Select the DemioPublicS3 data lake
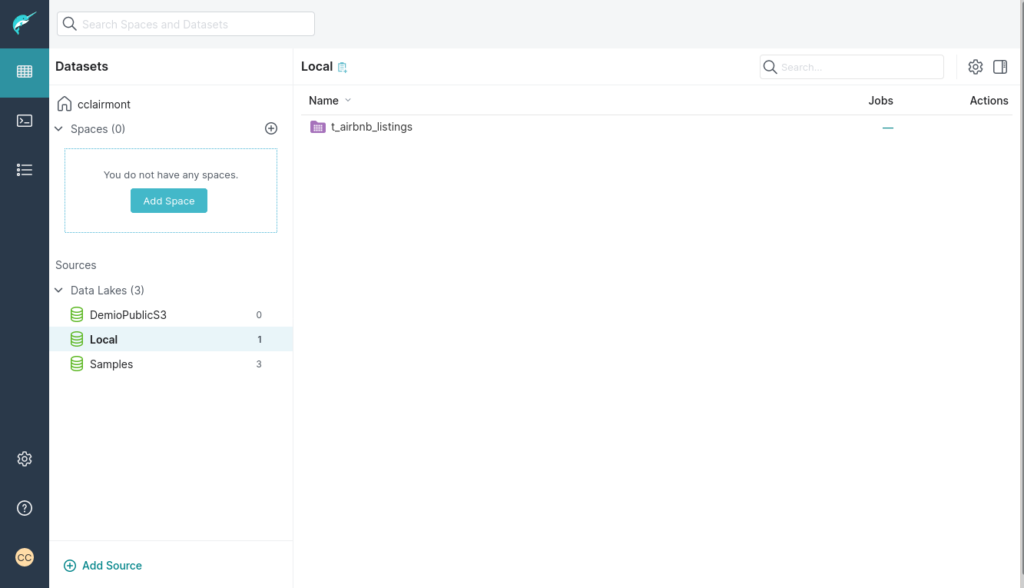The height and width of the screenshot is (588, 1024). [x=127, y=315]
